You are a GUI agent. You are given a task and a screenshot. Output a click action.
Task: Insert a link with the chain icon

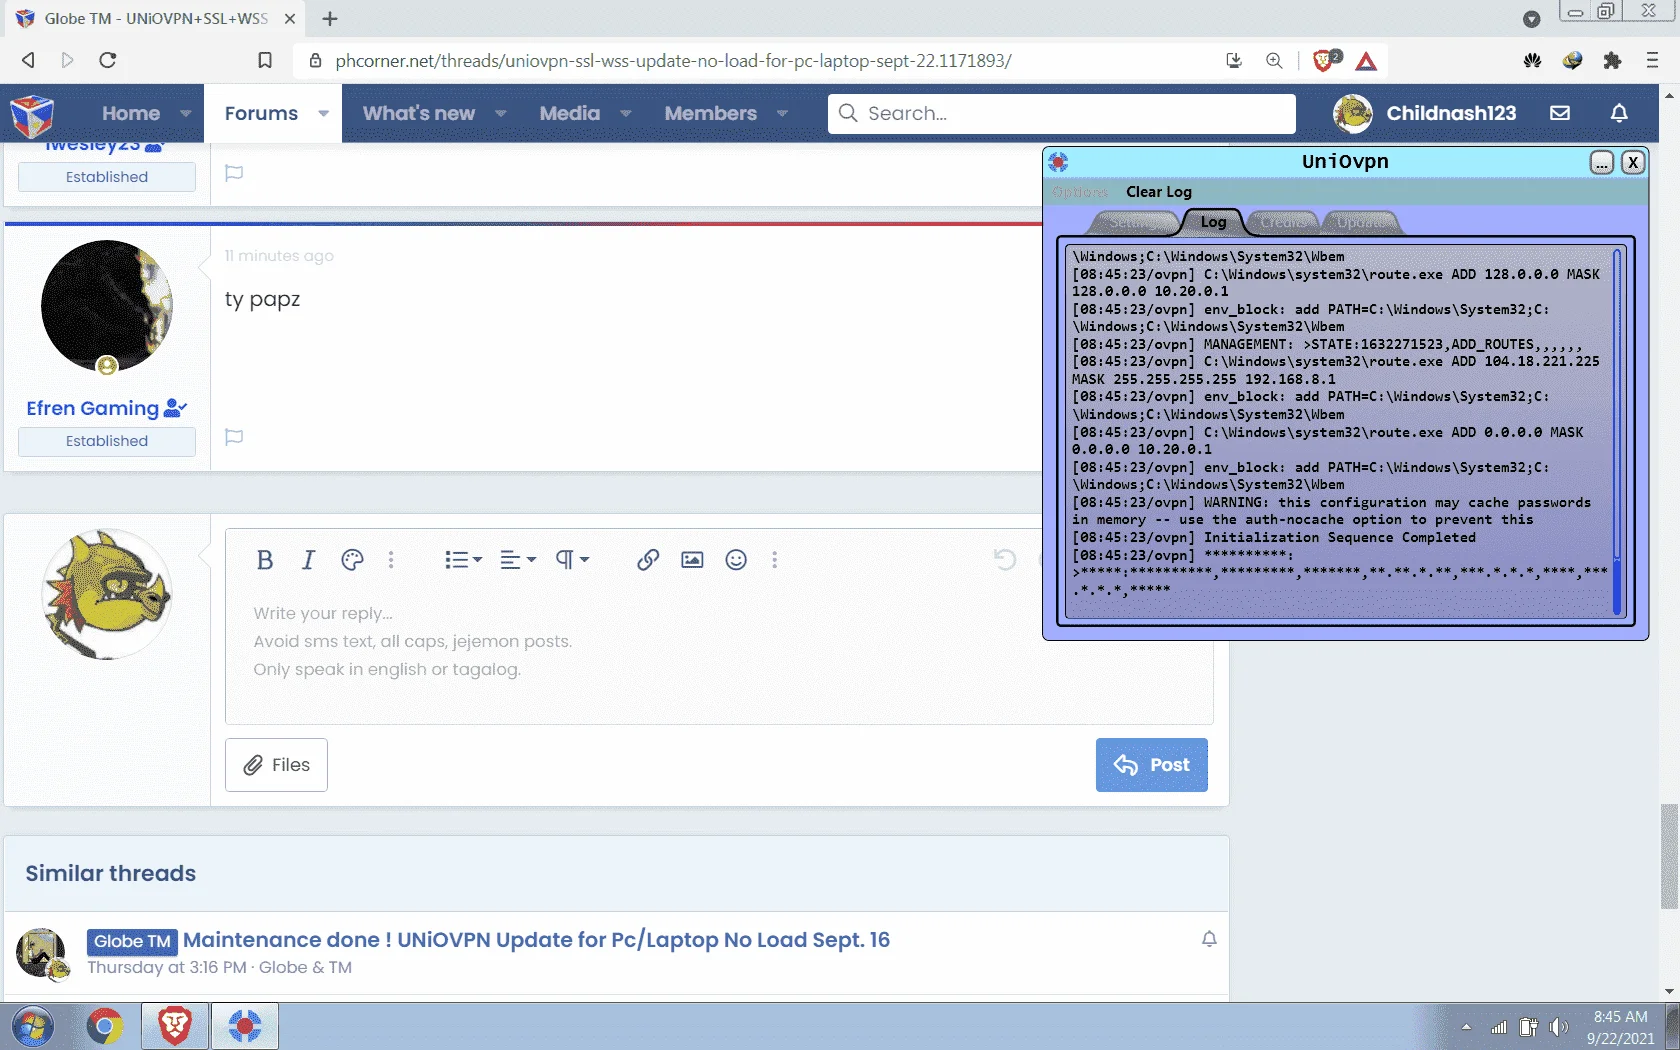pyautogui.click(x=648, y=560)
